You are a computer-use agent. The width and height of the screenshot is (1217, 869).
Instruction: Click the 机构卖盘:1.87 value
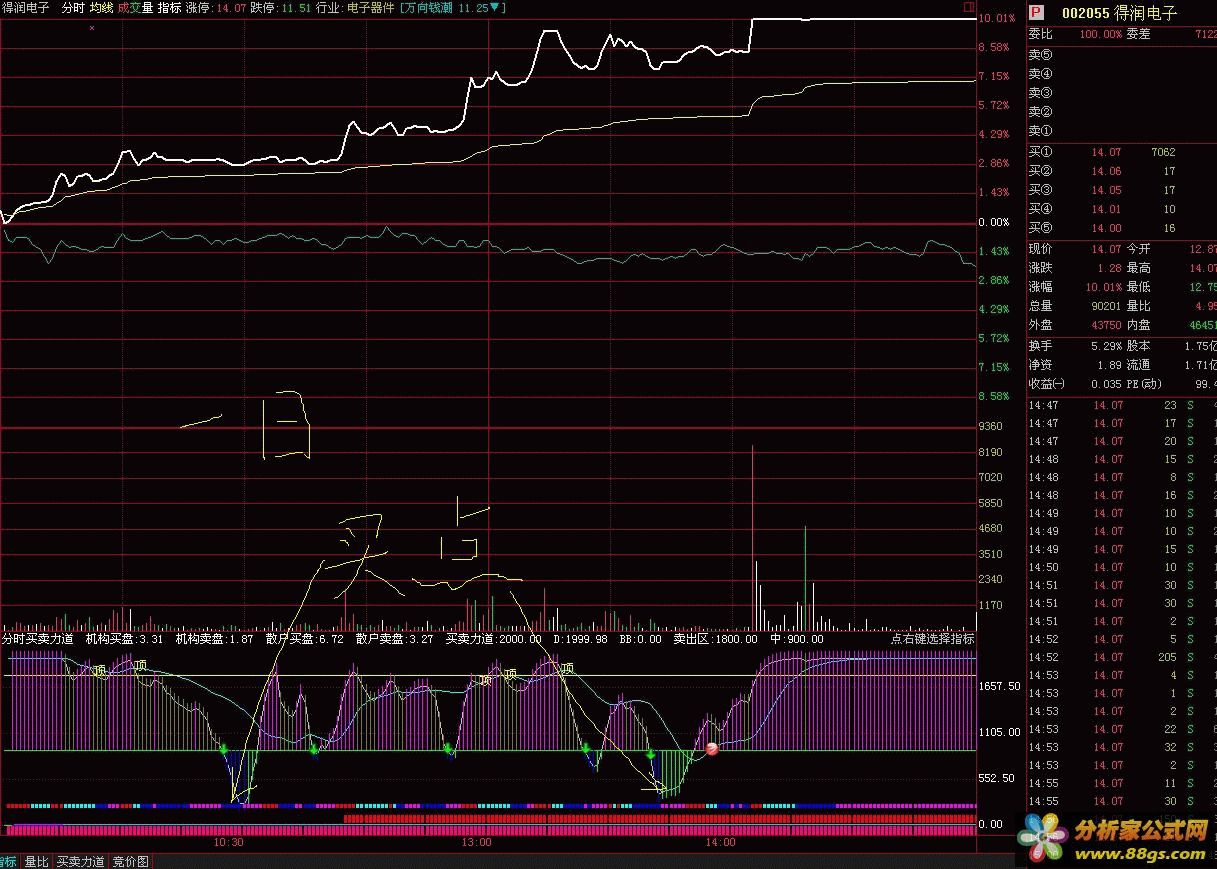[214, 638]
